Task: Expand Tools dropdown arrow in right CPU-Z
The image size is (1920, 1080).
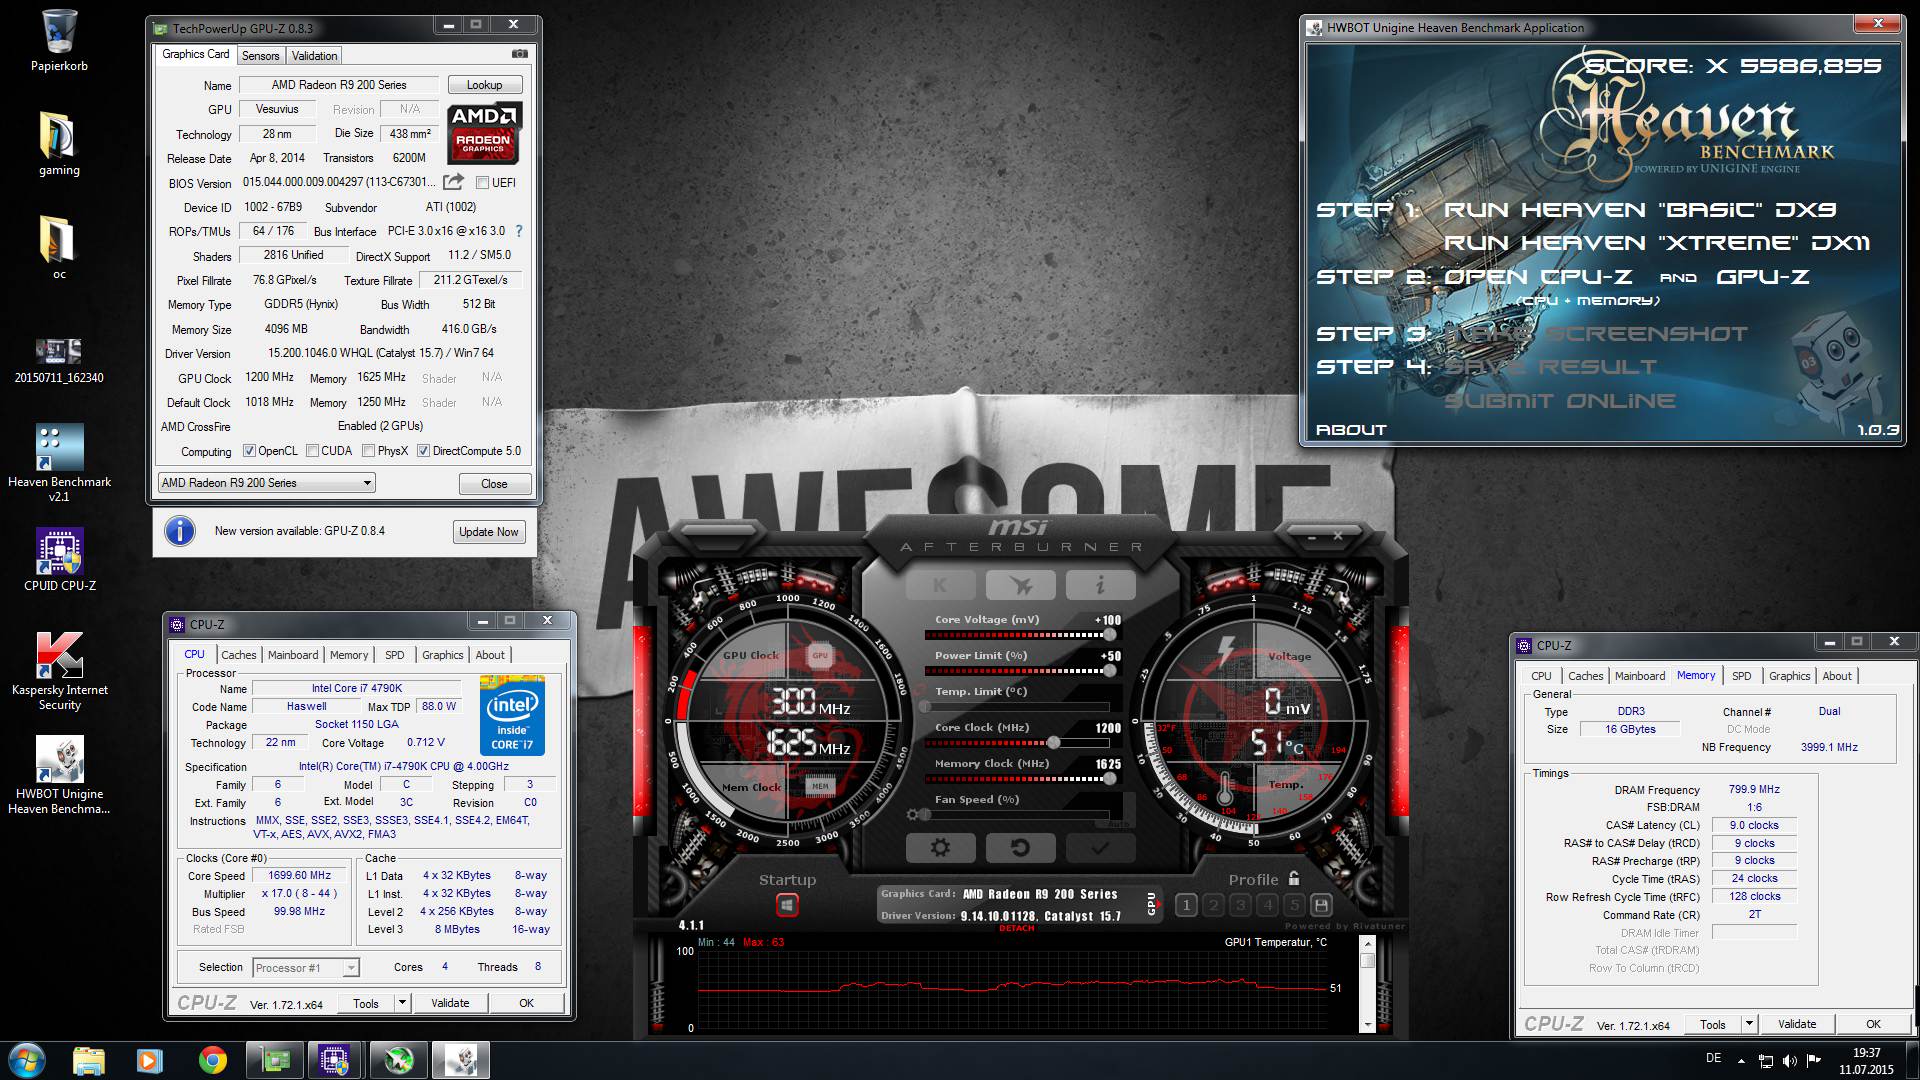Action: 1749,1024
